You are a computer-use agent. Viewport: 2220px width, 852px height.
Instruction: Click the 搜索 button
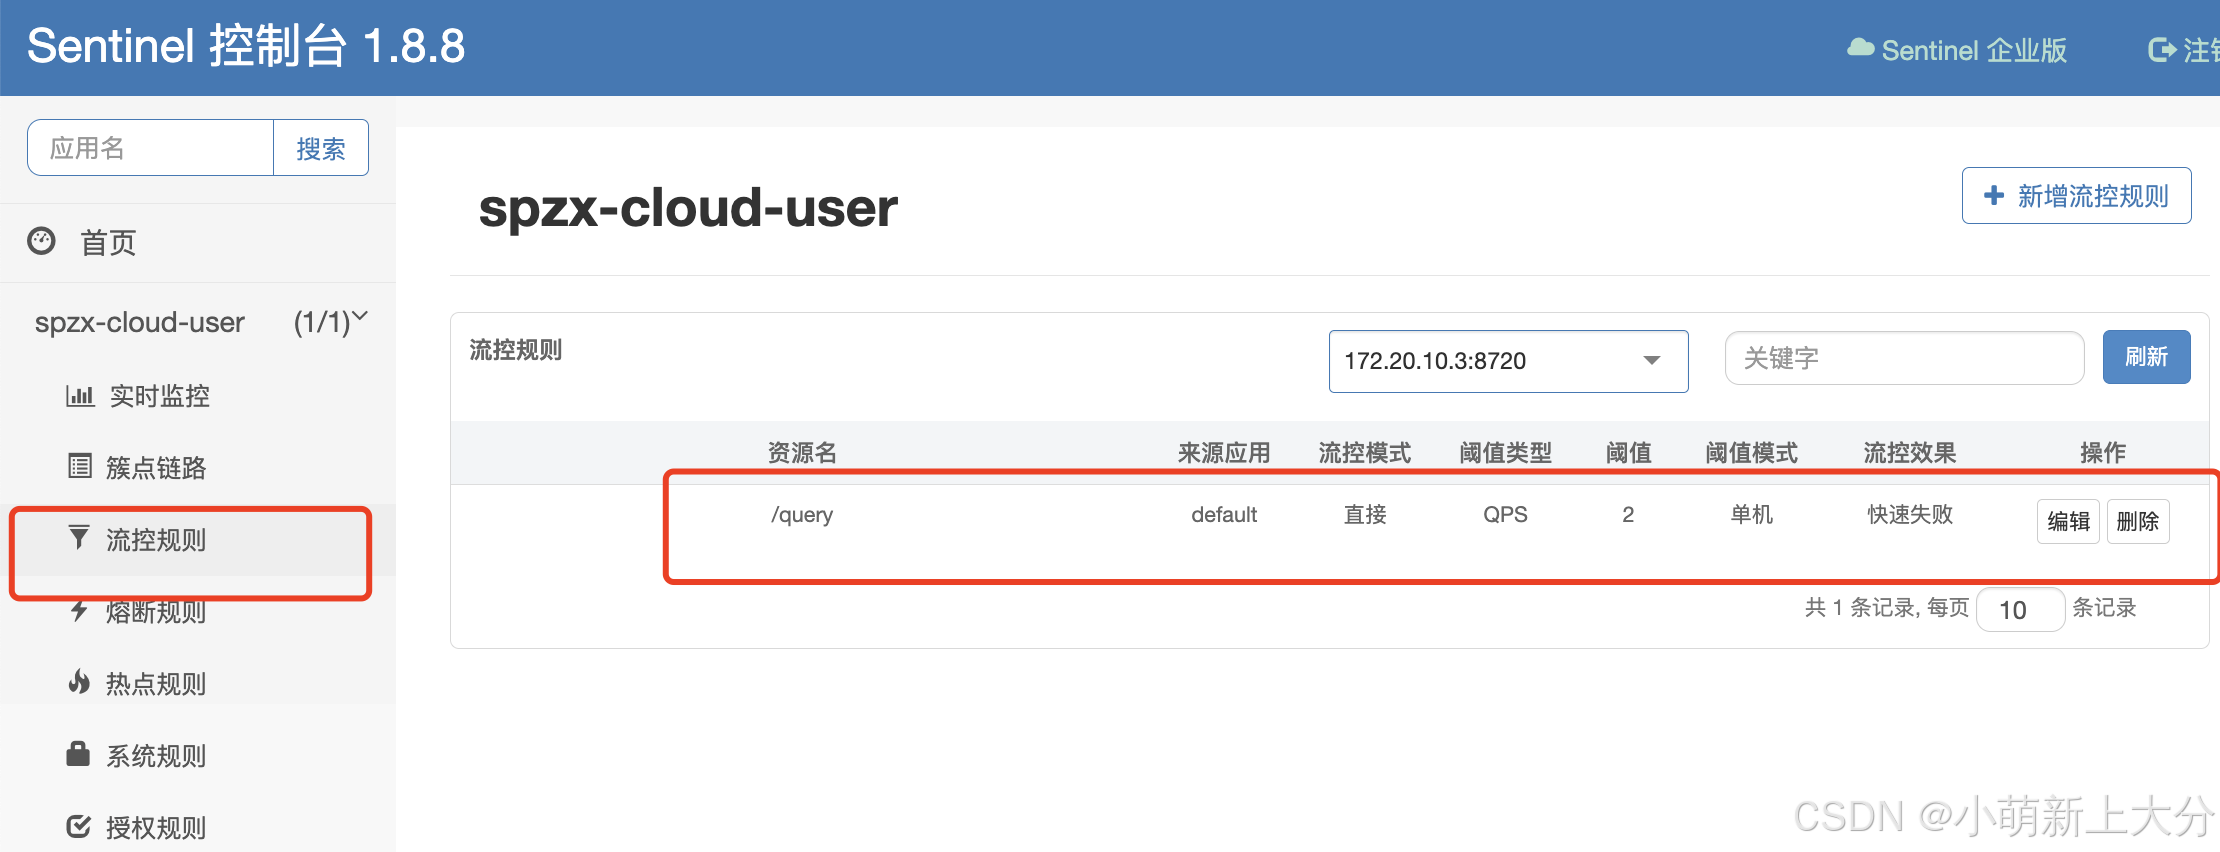(x=321, y=148)
